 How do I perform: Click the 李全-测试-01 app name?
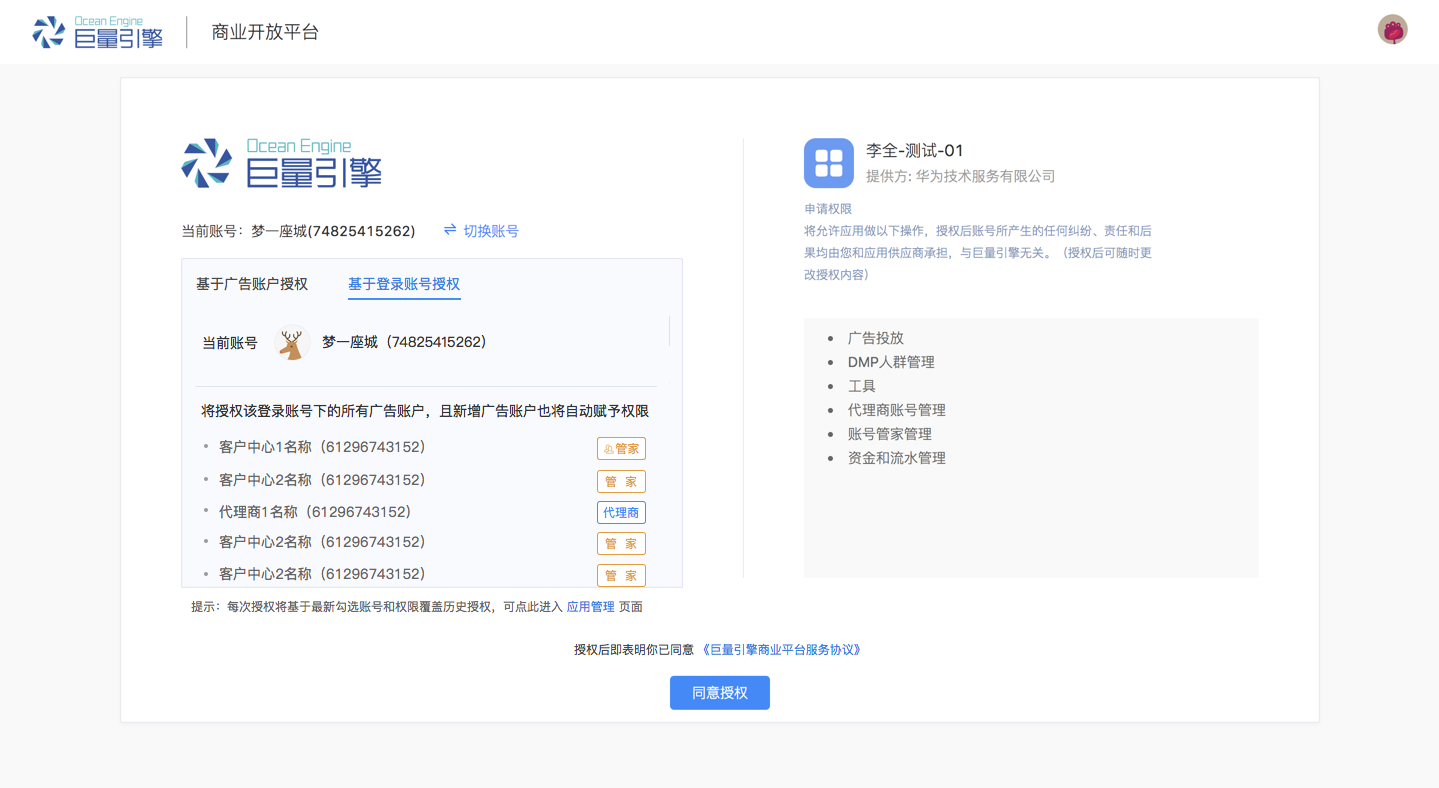[914, 151]
